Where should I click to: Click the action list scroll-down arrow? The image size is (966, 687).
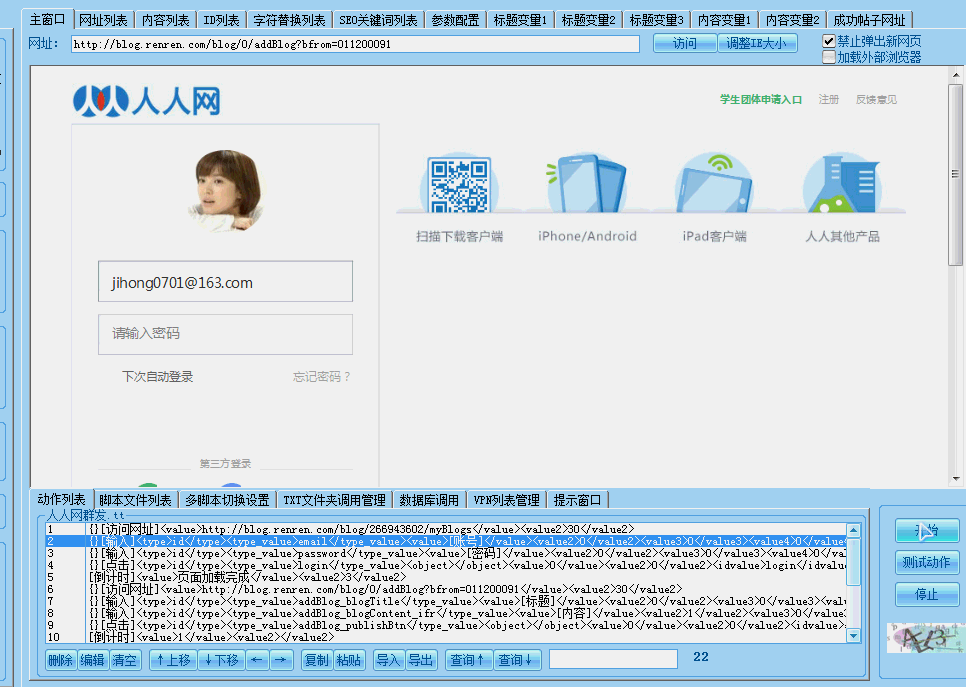pos(853,636)
